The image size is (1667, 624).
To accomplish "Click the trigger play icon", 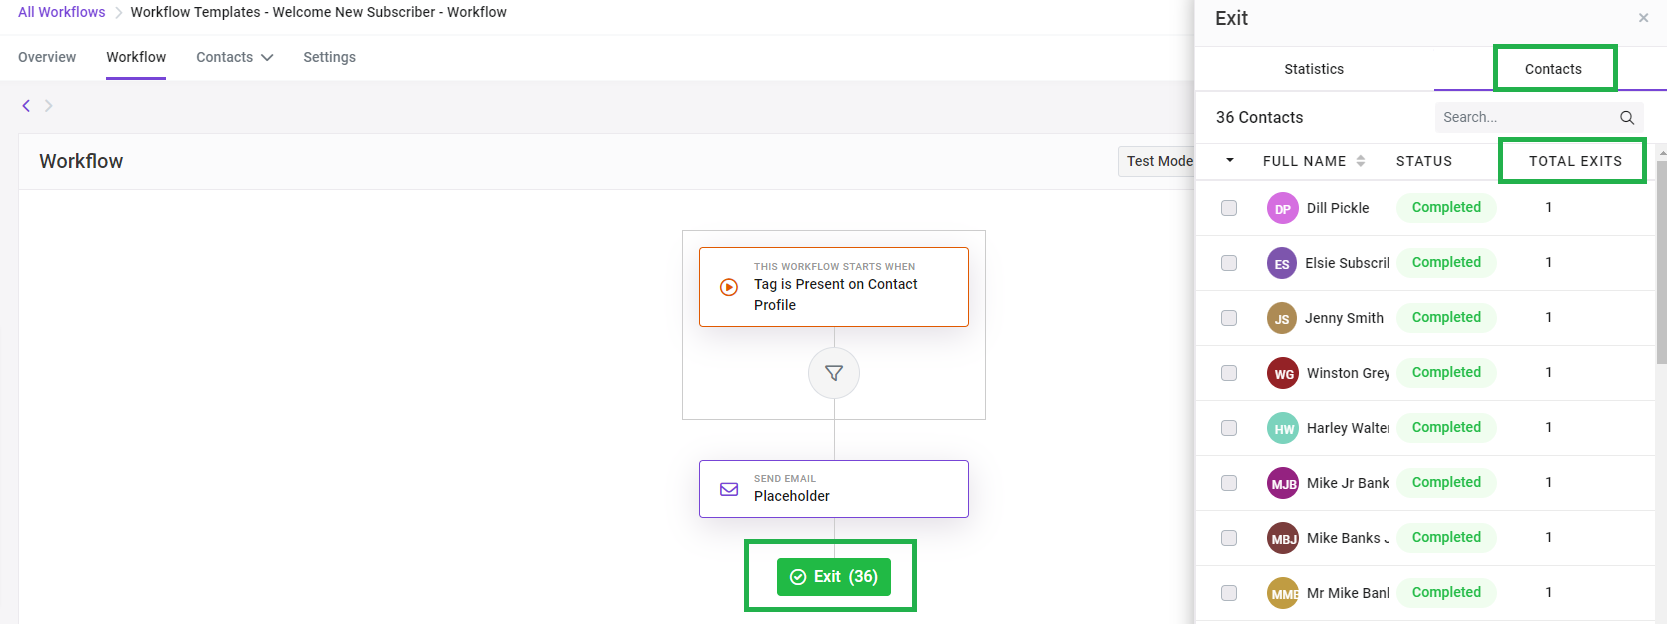I will 729,287.
